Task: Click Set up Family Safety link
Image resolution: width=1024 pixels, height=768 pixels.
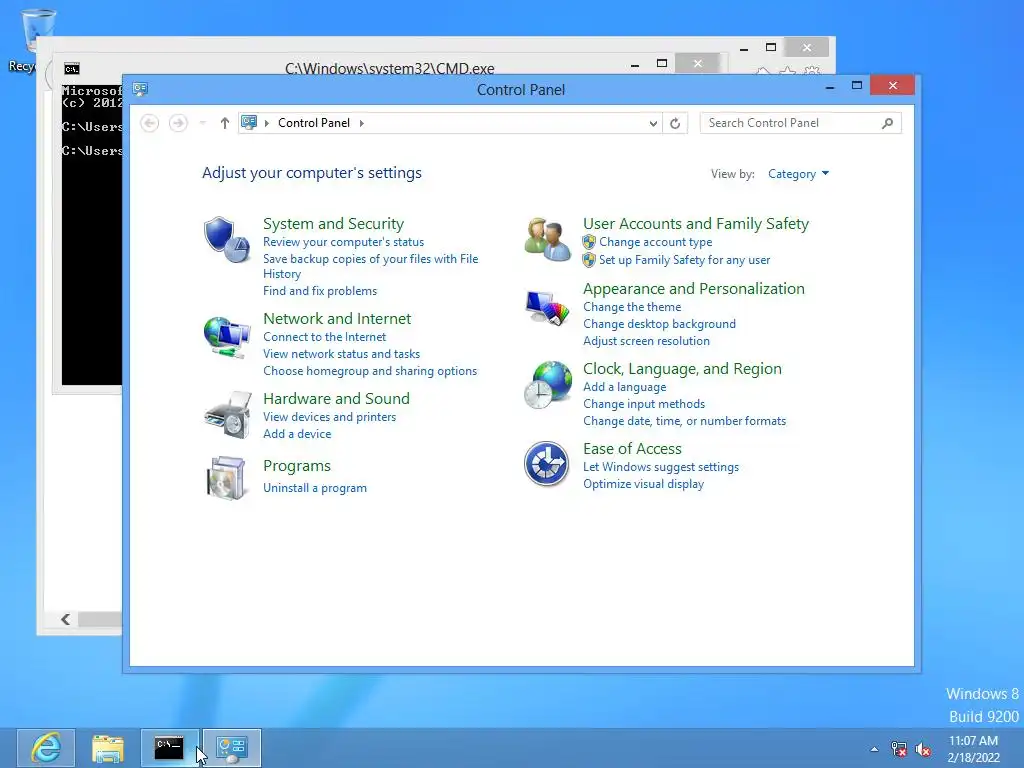Action: tap(684, 260)
